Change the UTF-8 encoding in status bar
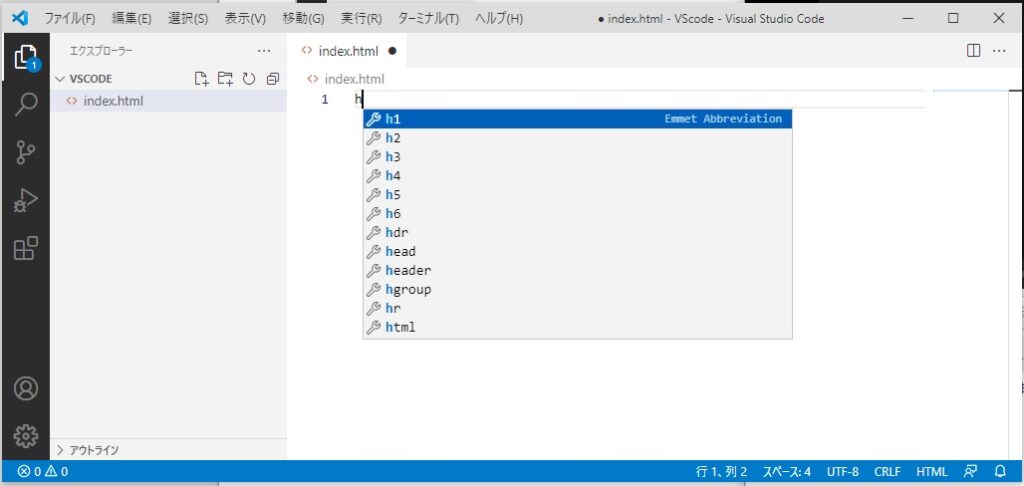 [842, 472]
